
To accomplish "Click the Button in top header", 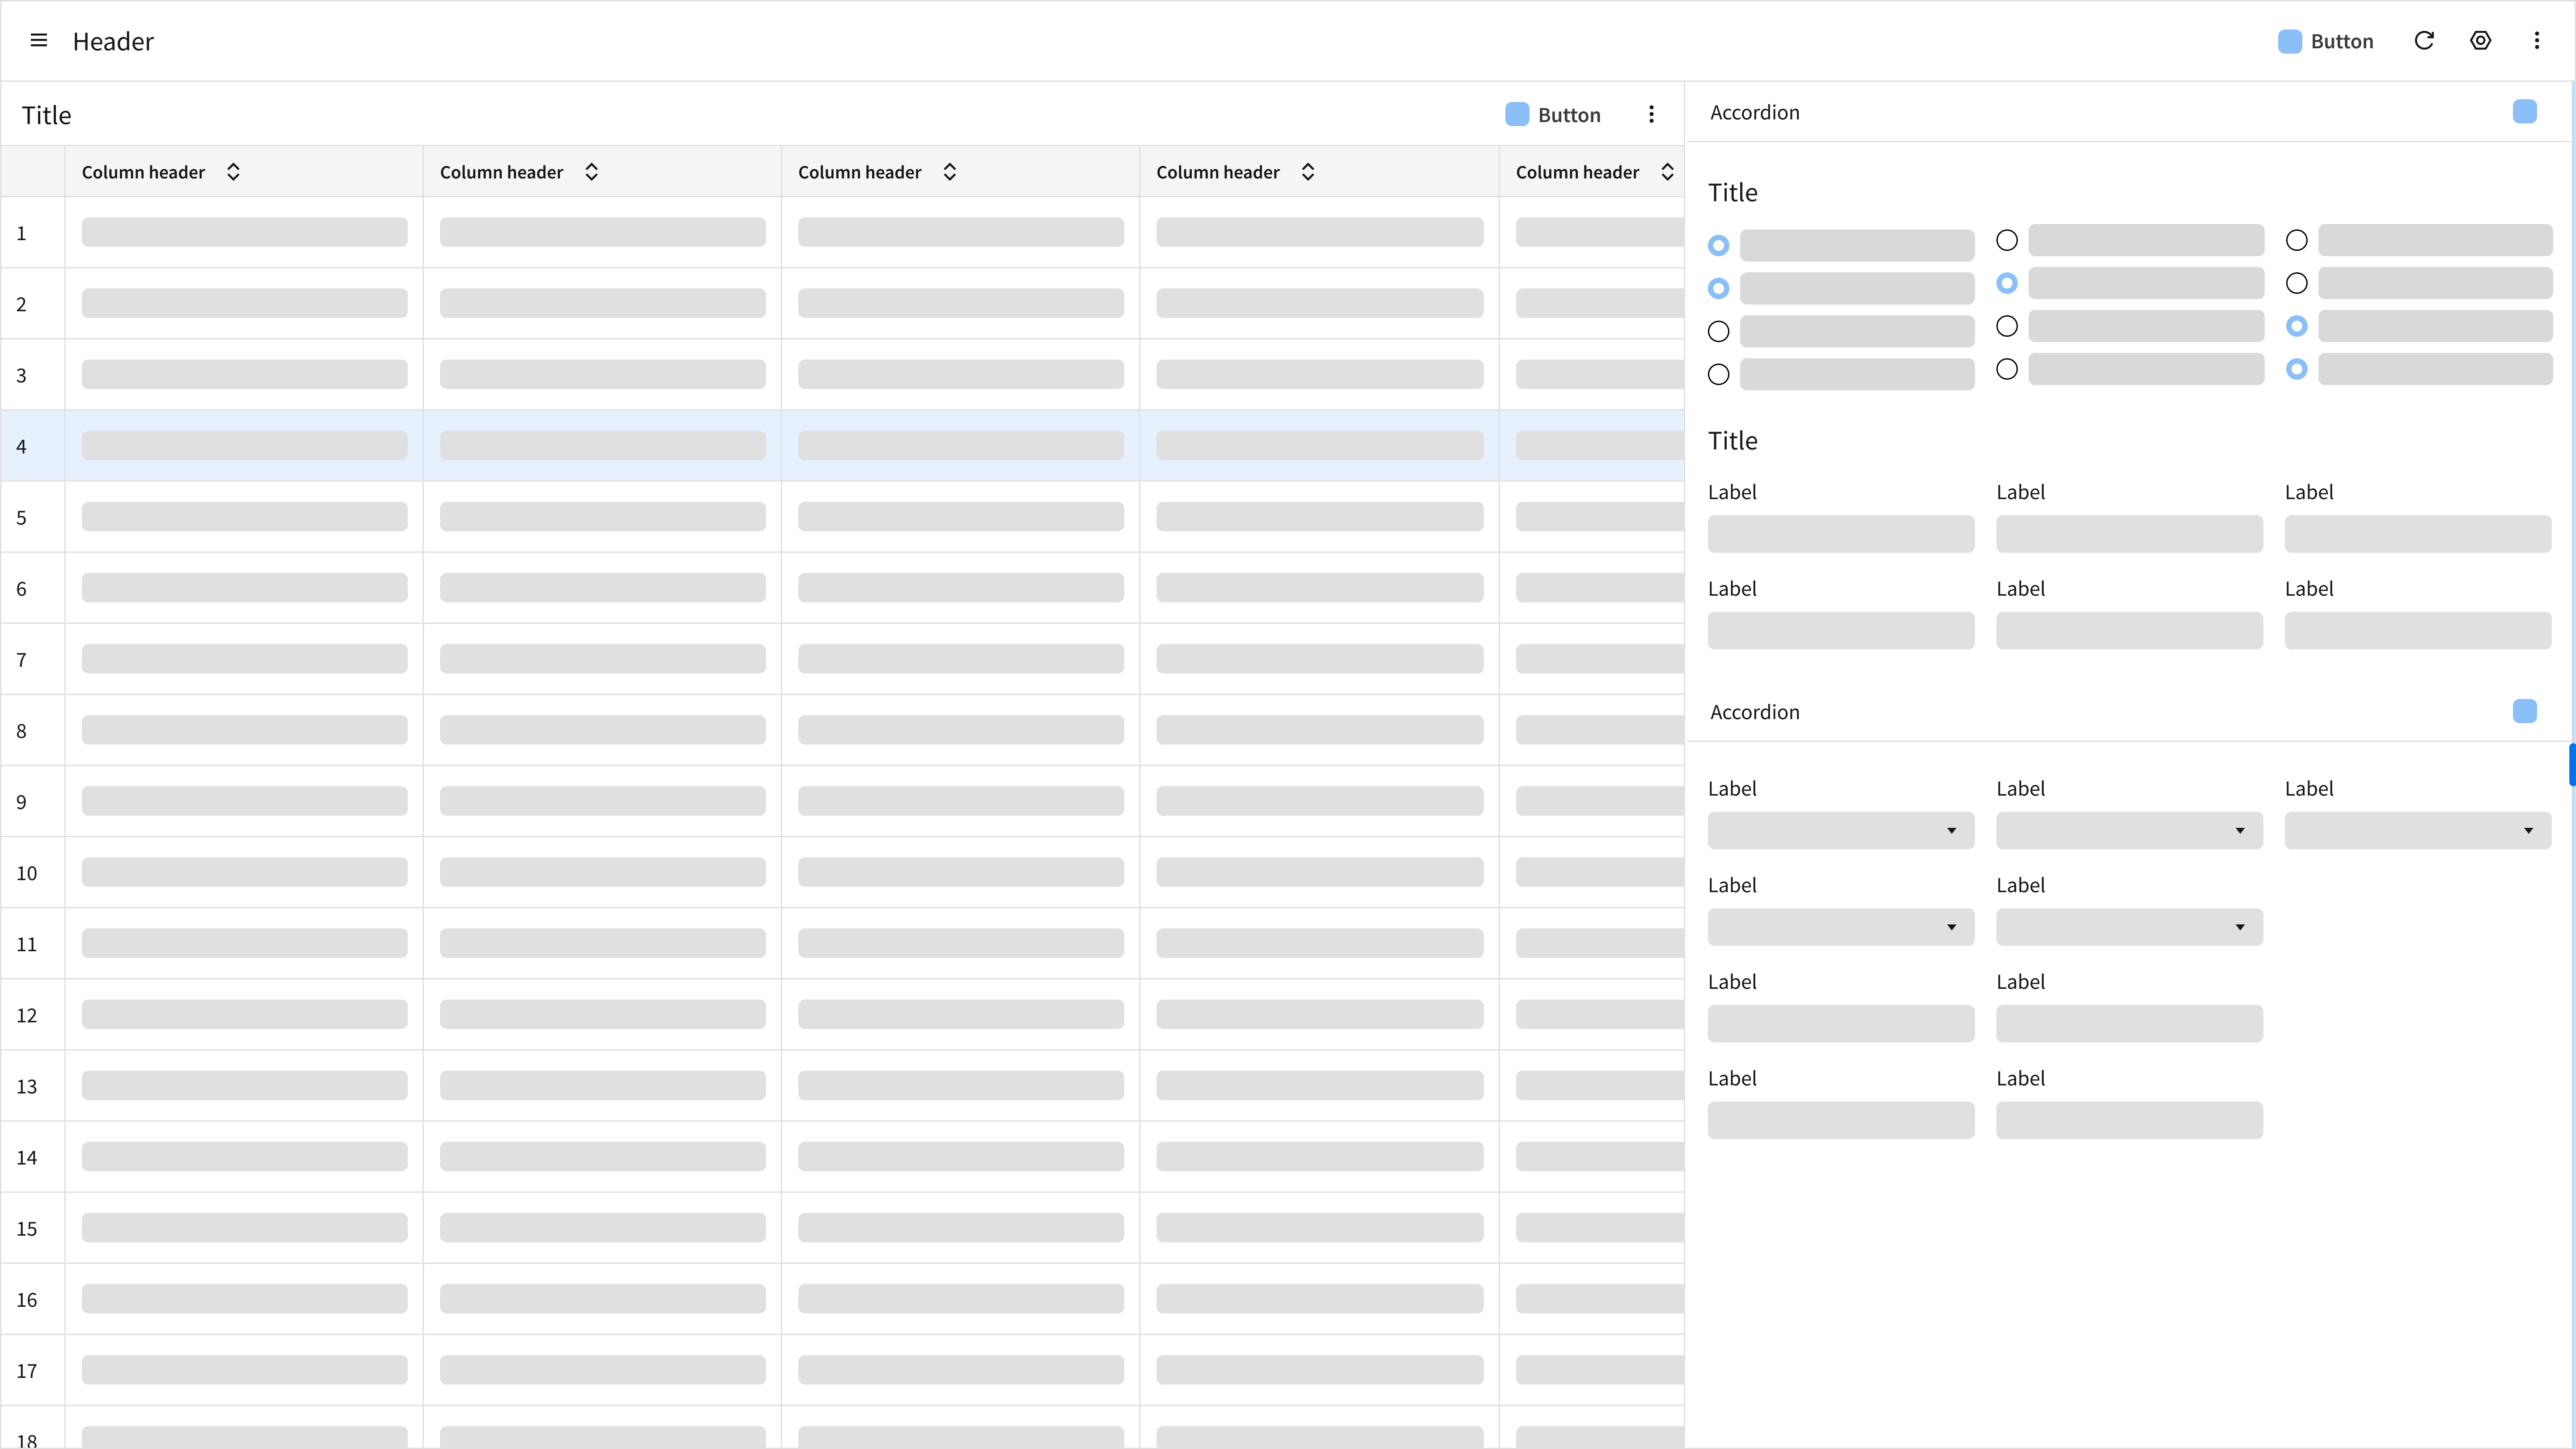I will coord(2326,41).
